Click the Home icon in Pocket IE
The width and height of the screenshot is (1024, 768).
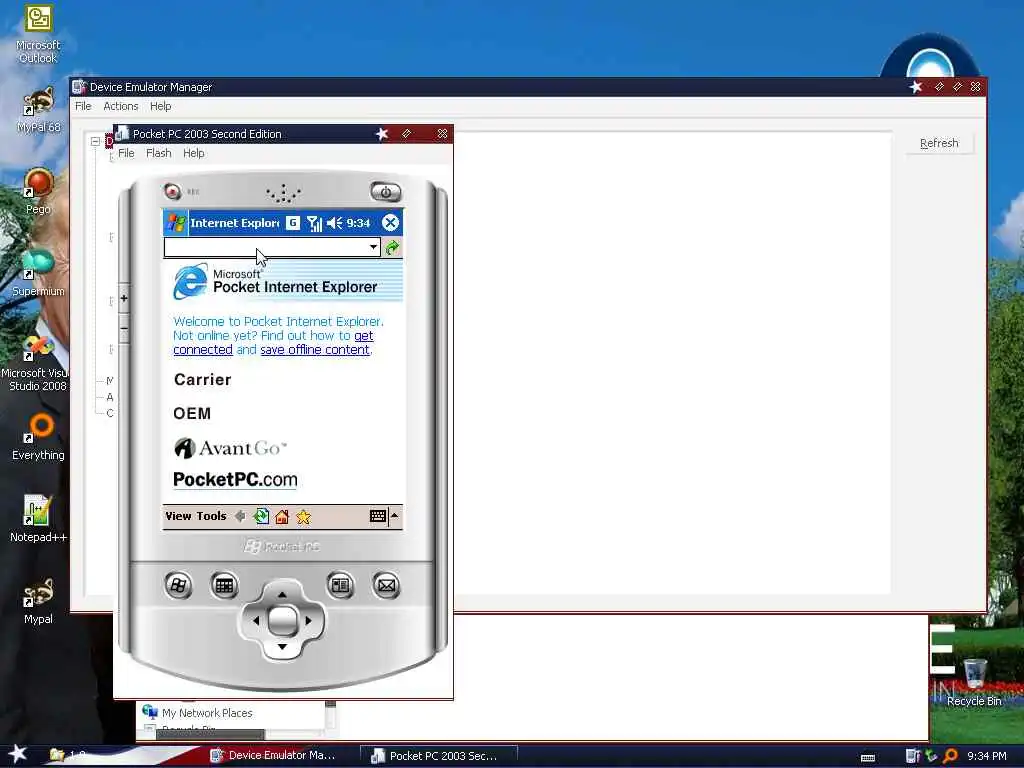(x=282, y=517)
